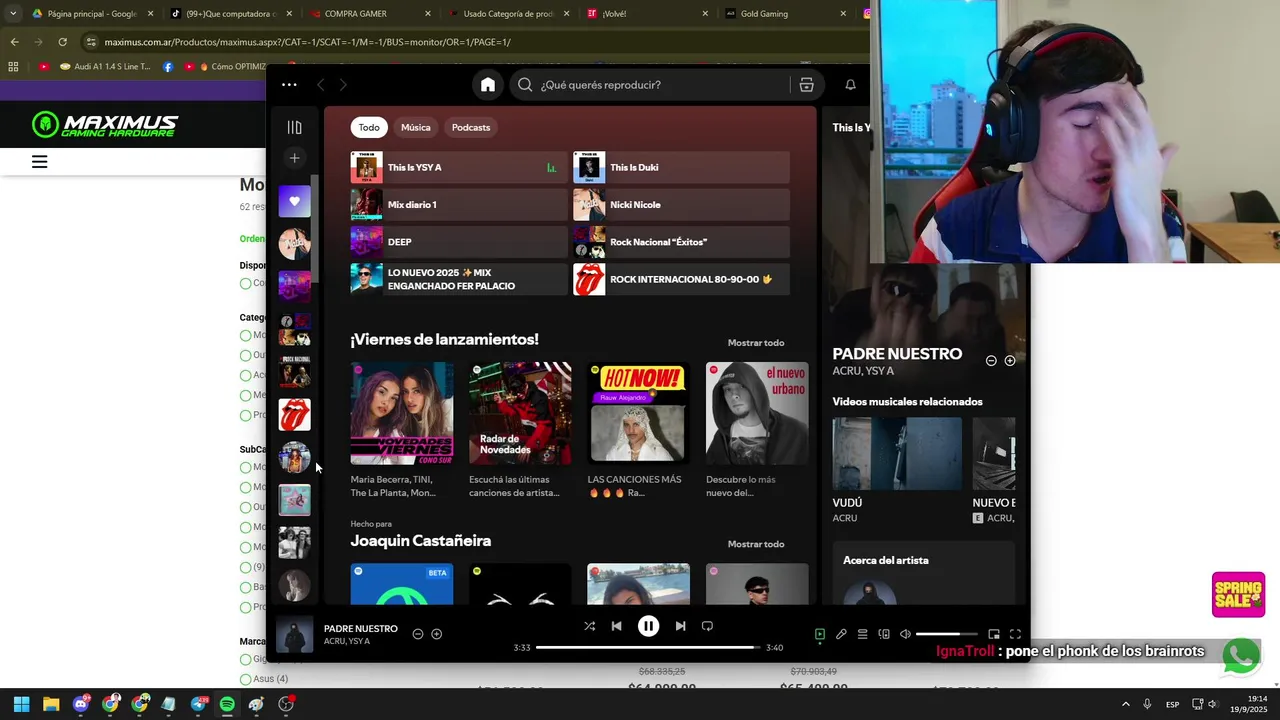
Task: Open the DEEP playlist
Action: pyautogui.click(x=458, y=241)
